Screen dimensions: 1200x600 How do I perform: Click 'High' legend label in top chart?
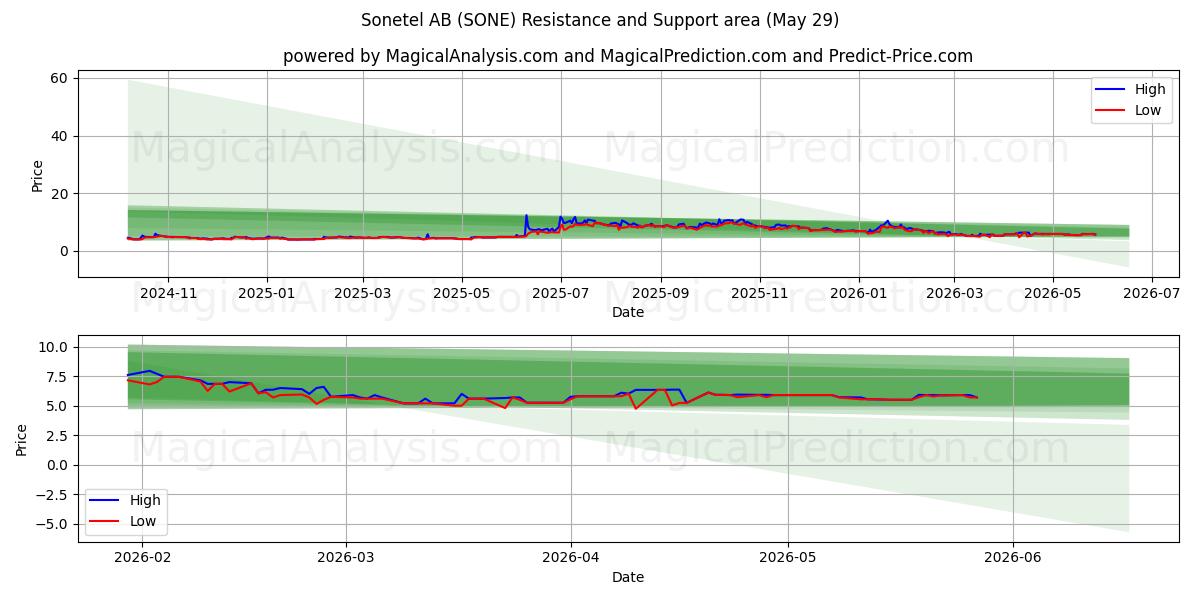(x=1151, y=89)
